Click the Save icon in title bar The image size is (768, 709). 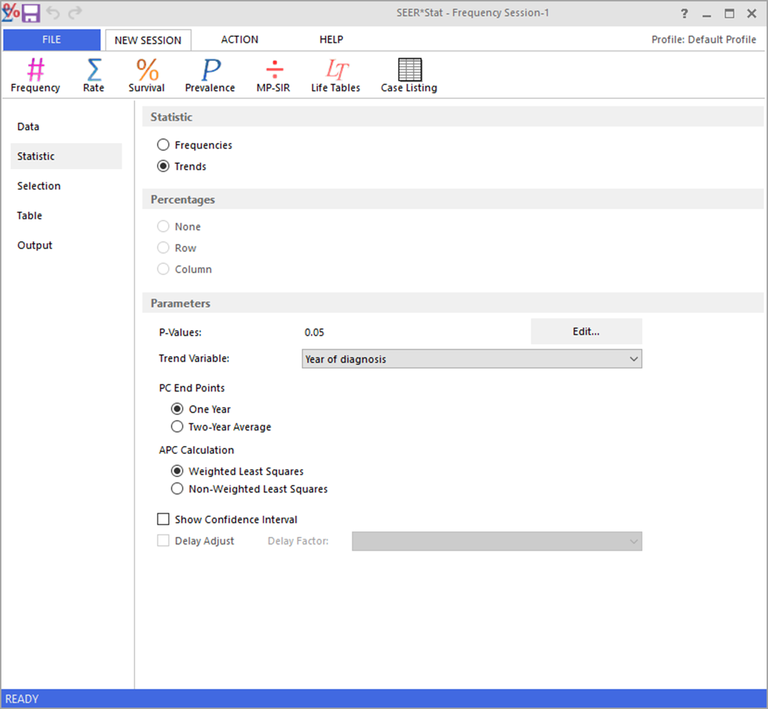[x=31, y=13]
